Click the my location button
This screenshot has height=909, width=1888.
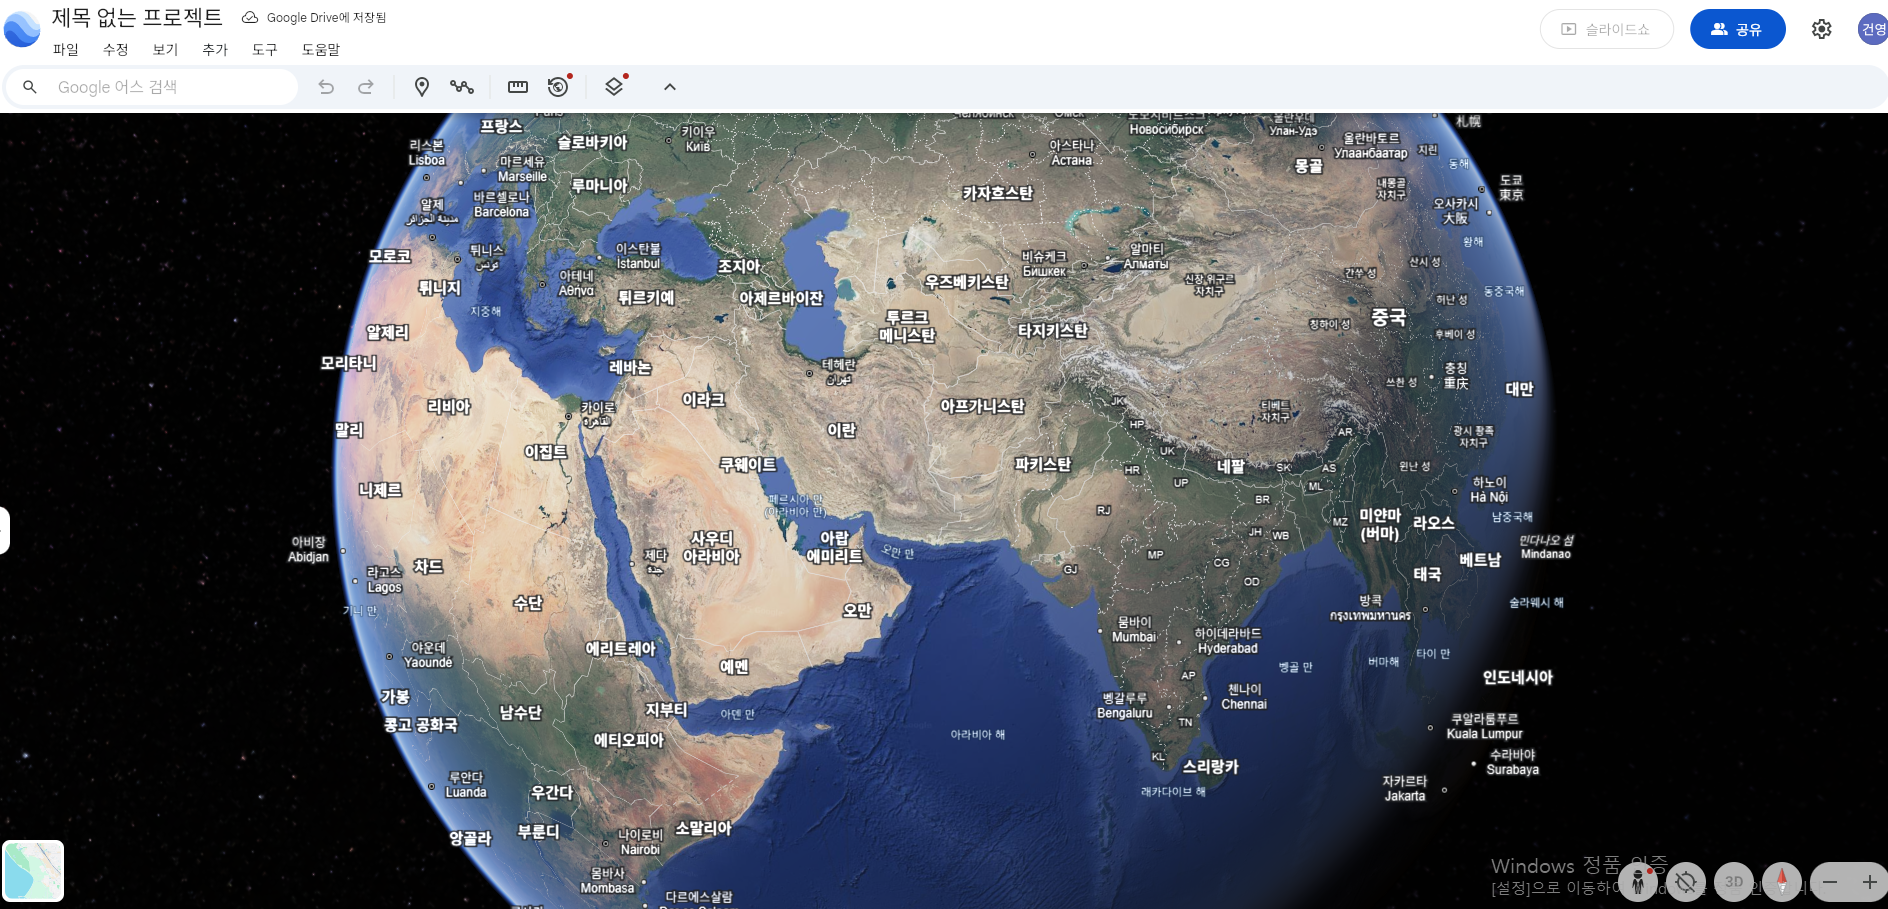[1686, 882]
